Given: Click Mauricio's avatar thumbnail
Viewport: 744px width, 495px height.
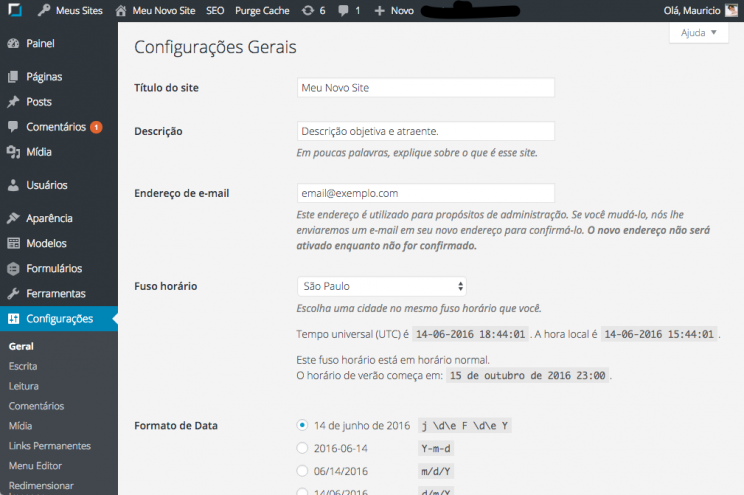Looking at the screenshot, I should tap(731, 10).
